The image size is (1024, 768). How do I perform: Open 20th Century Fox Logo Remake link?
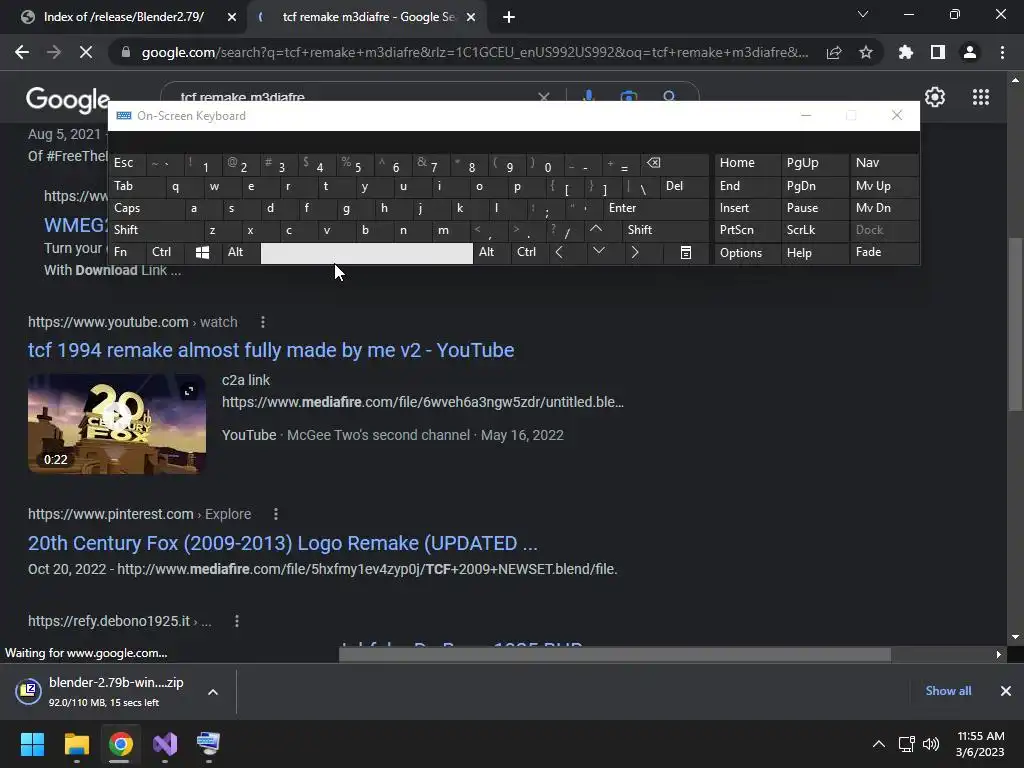(283, 543)
